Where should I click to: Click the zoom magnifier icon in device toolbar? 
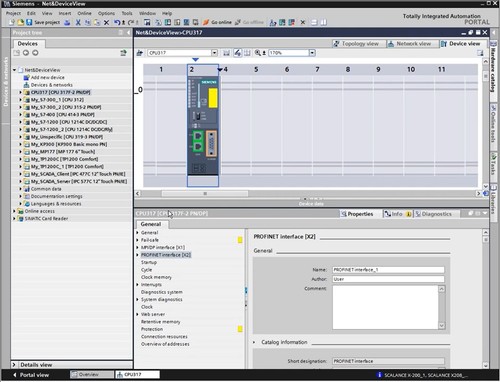pyautogui.click(x=258, y=53)
